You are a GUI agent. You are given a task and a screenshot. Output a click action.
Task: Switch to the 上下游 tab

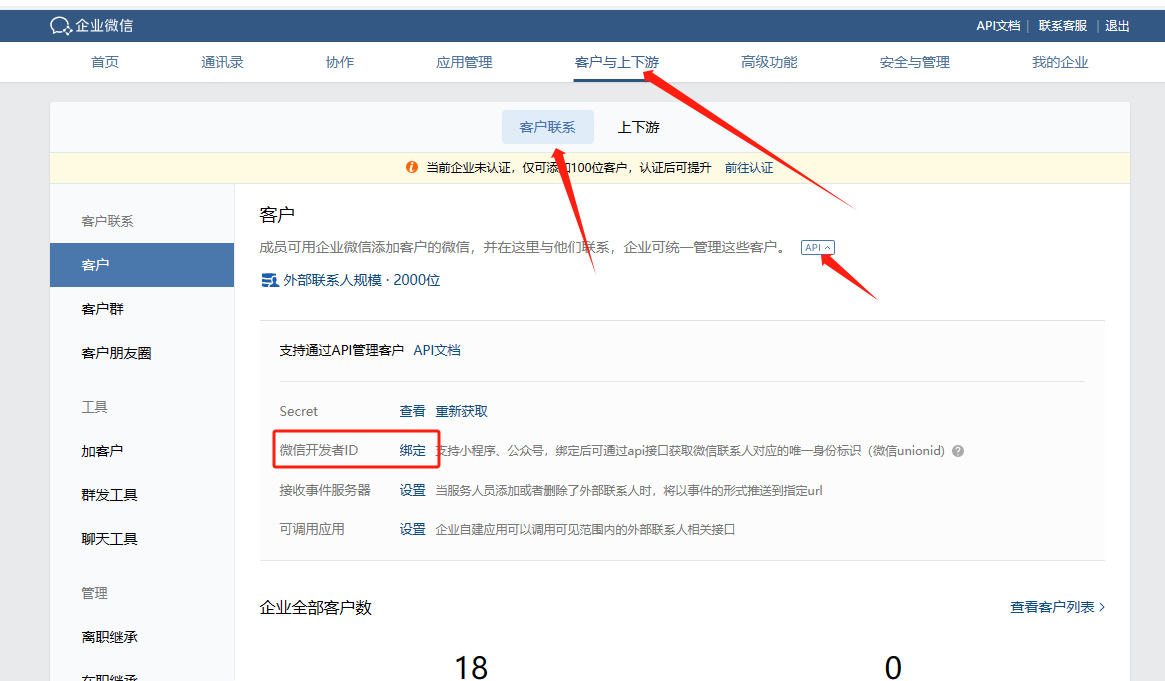pos(639,127)
